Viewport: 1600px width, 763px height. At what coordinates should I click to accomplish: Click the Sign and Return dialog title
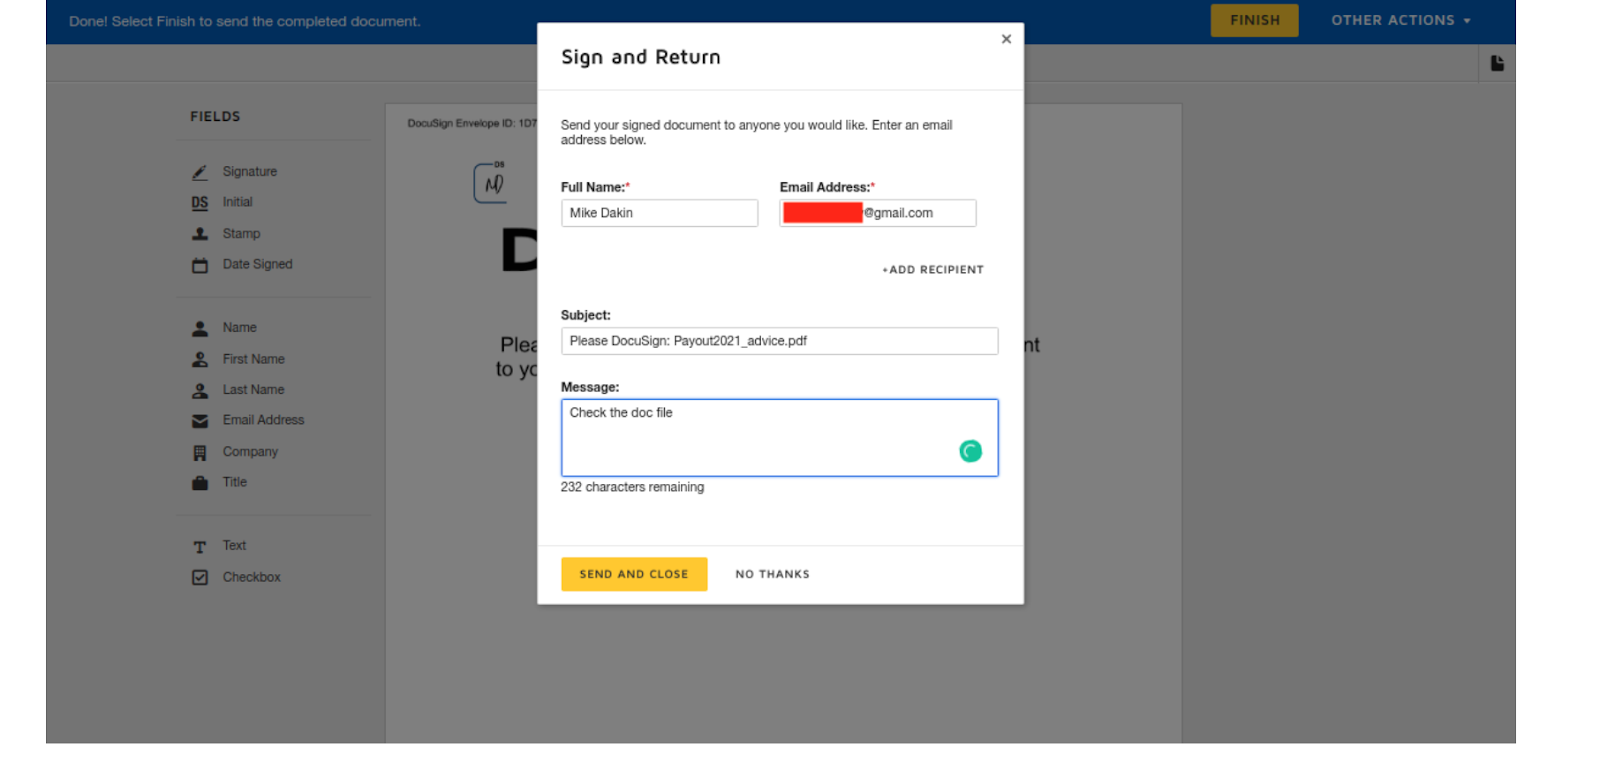pos(641,57)
